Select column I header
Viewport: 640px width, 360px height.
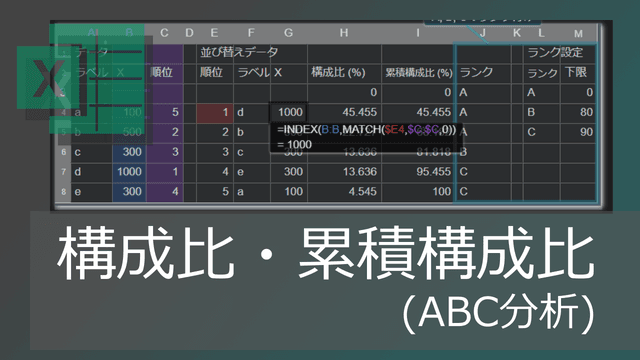tap(418, 33)
